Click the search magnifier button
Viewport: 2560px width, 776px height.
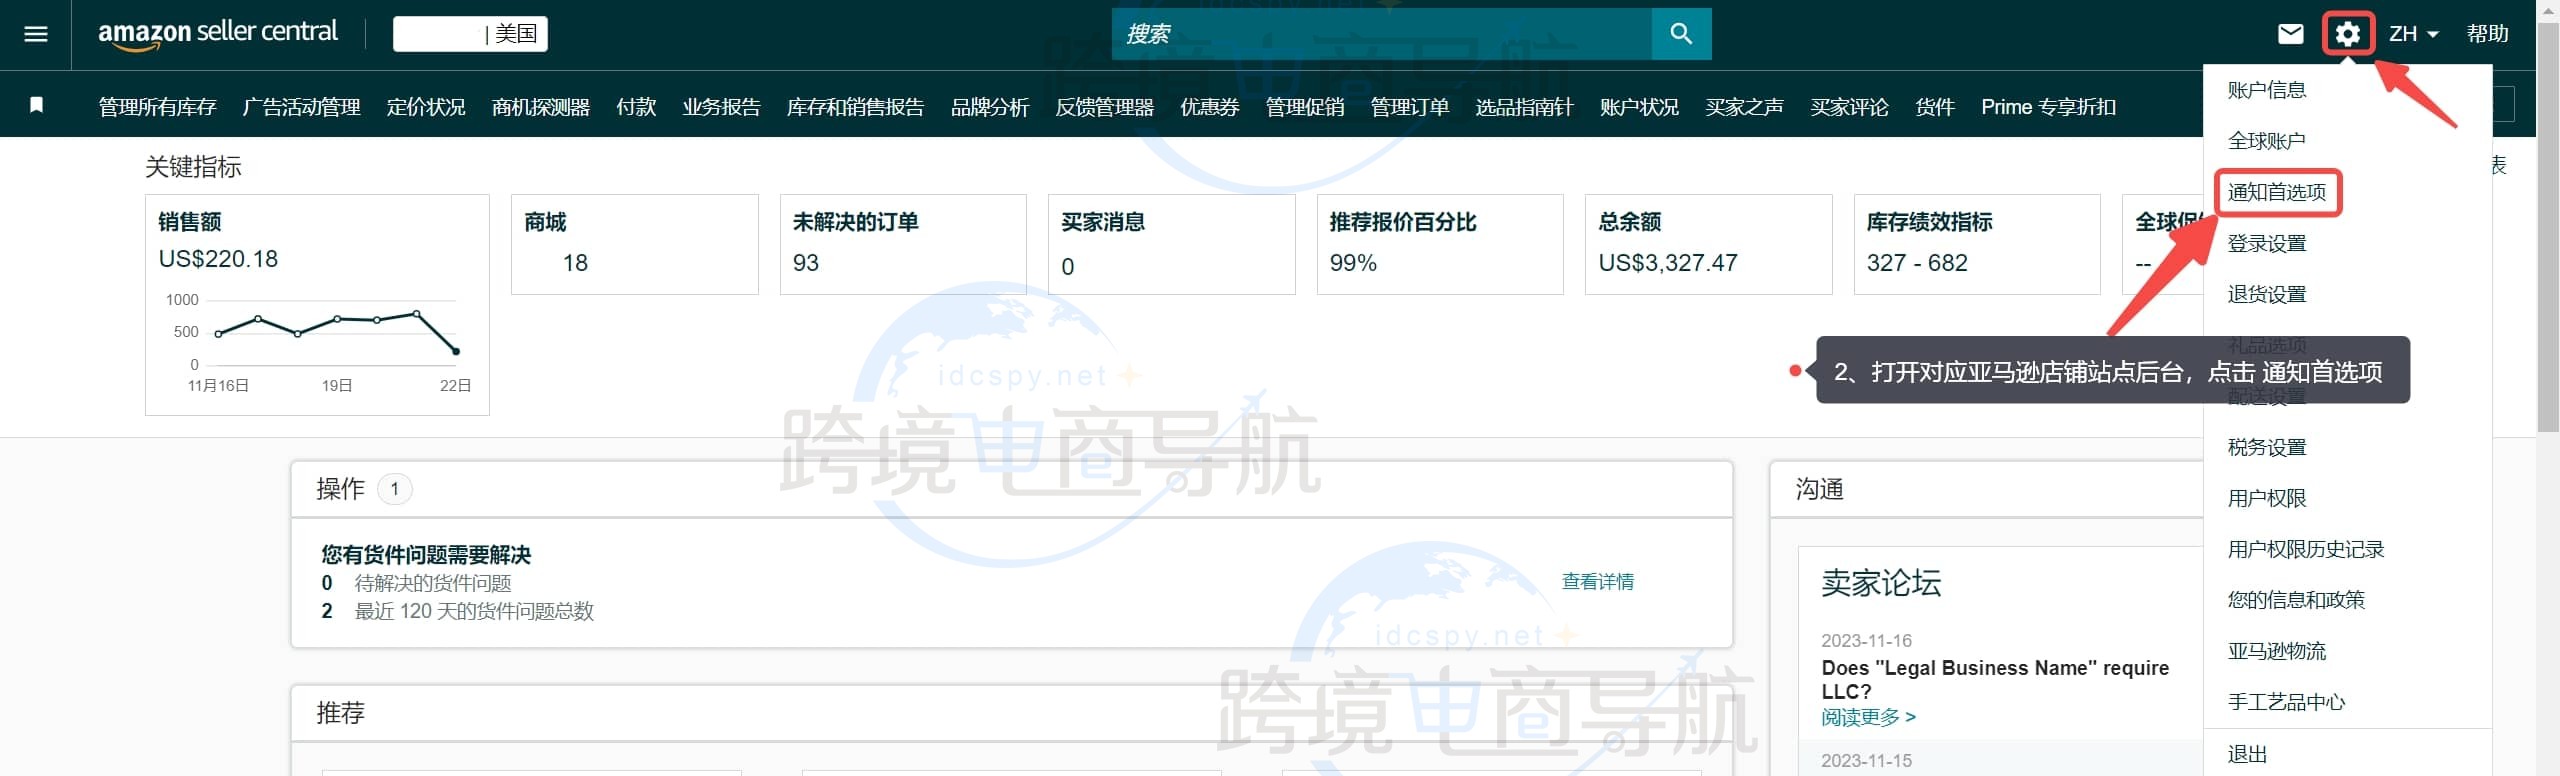pyautogui.click(x=1681, y=34)
